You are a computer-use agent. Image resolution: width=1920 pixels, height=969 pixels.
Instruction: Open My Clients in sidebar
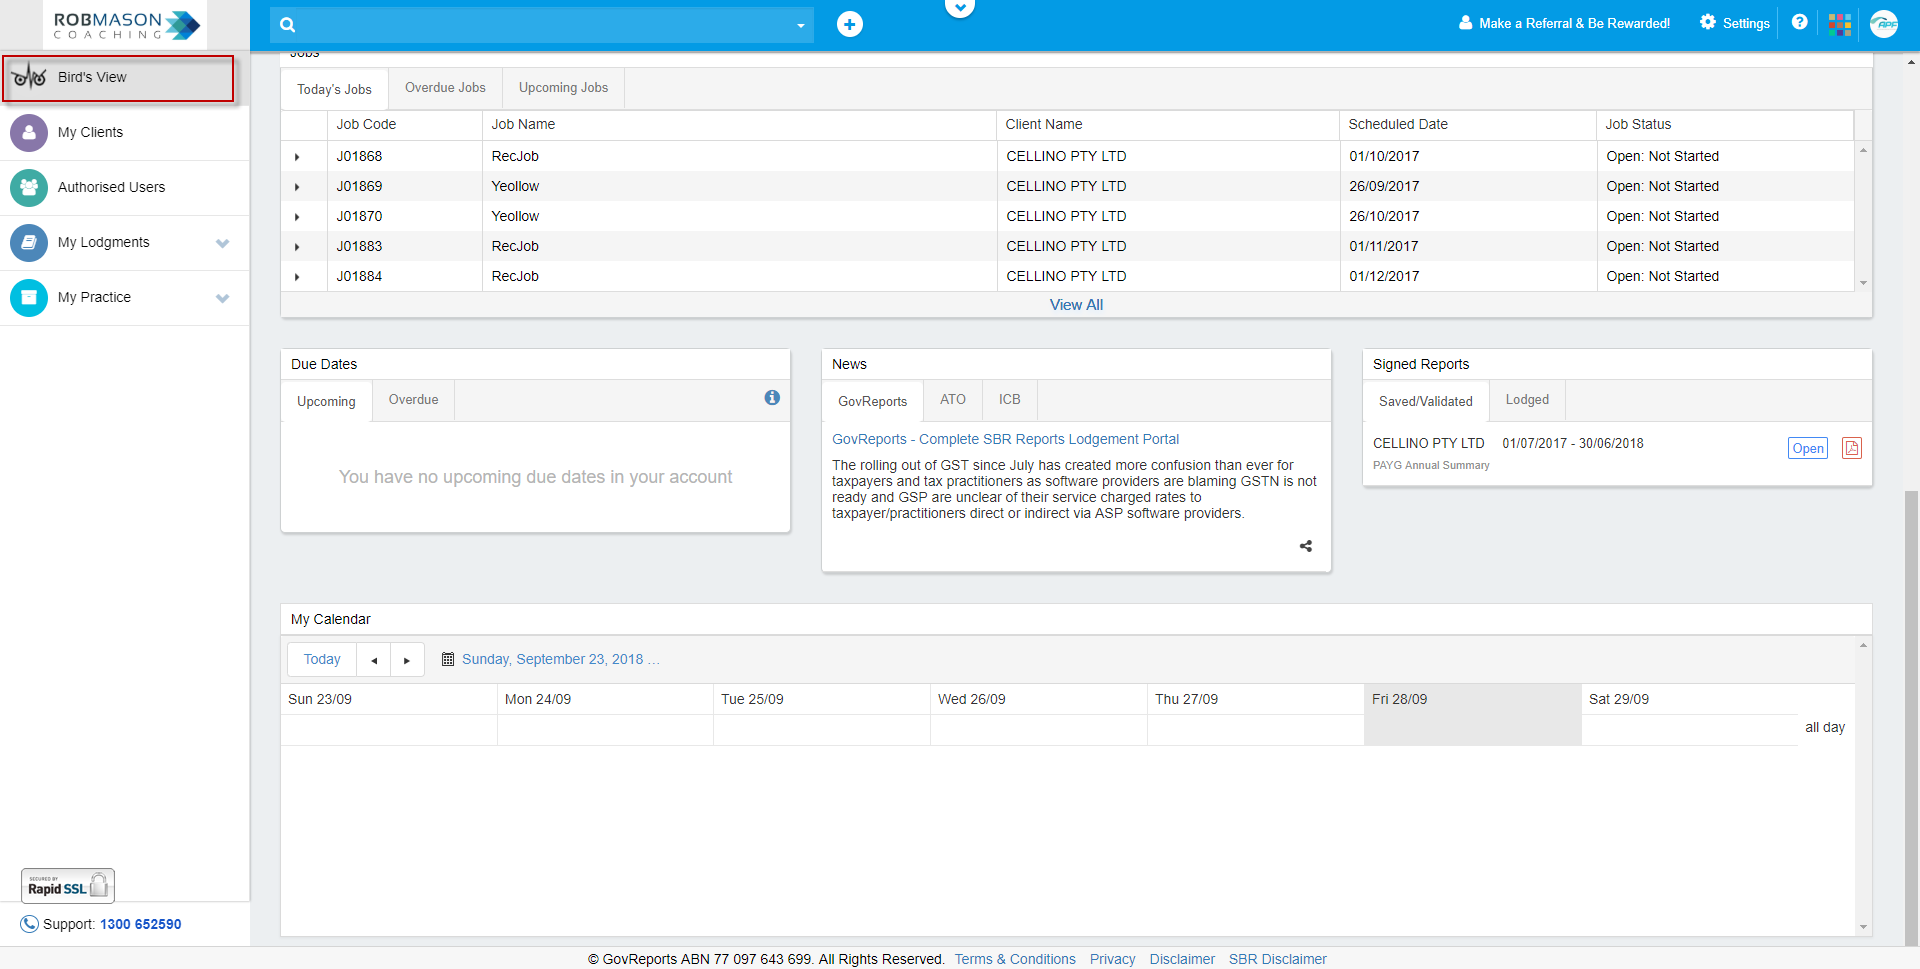click(124, 132)
